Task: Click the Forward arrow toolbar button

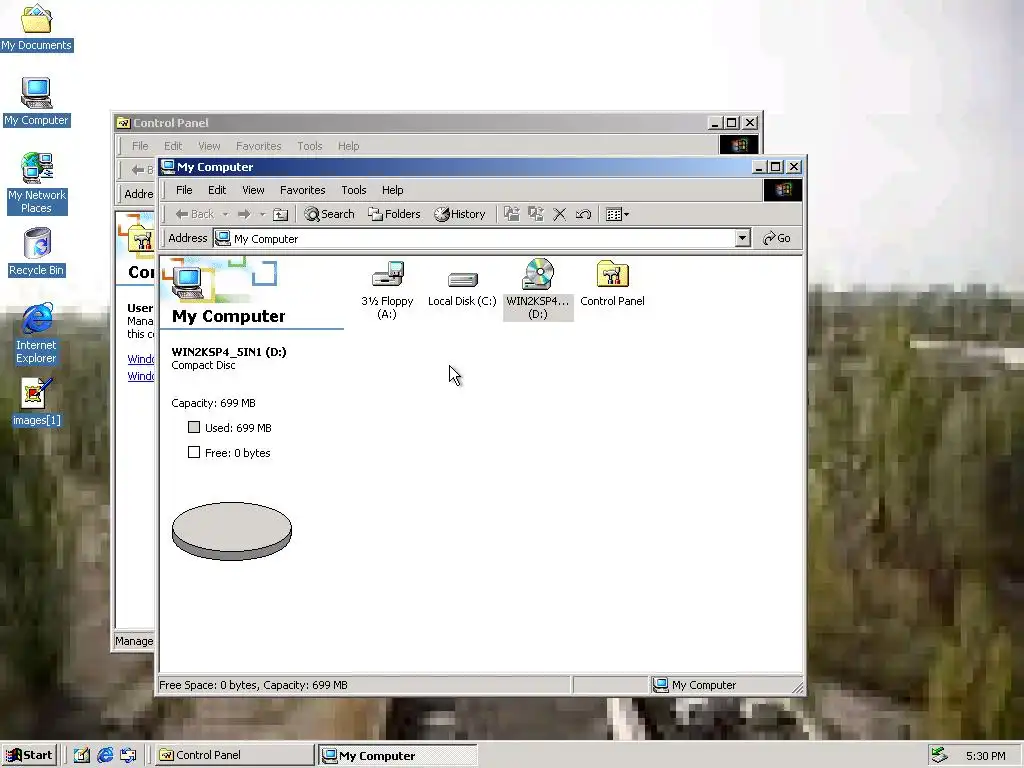Action: point(244,214)
